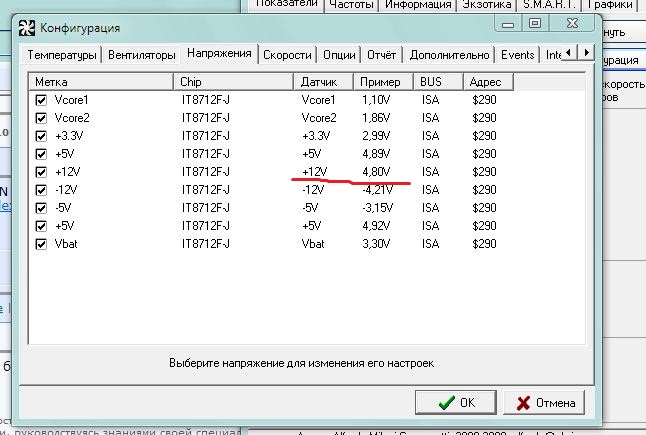Toggle the -12V row checkbox

(41, 190)
